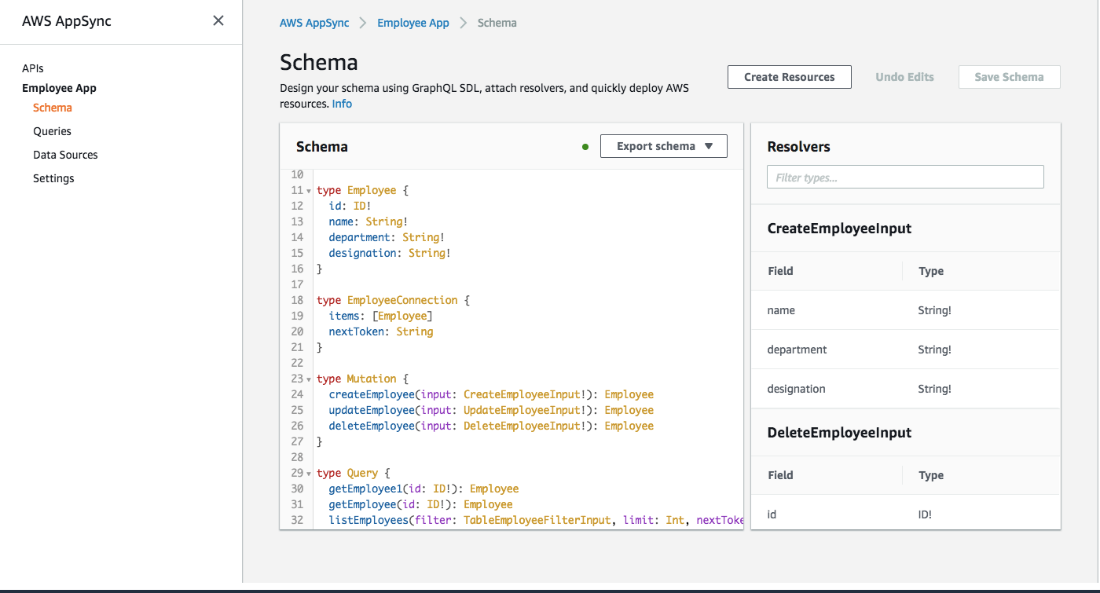Click the id: ID! line in Employee type
The width and height of the screenshot is (1100, 593).
pyautogui.click(x=349, y=206)
